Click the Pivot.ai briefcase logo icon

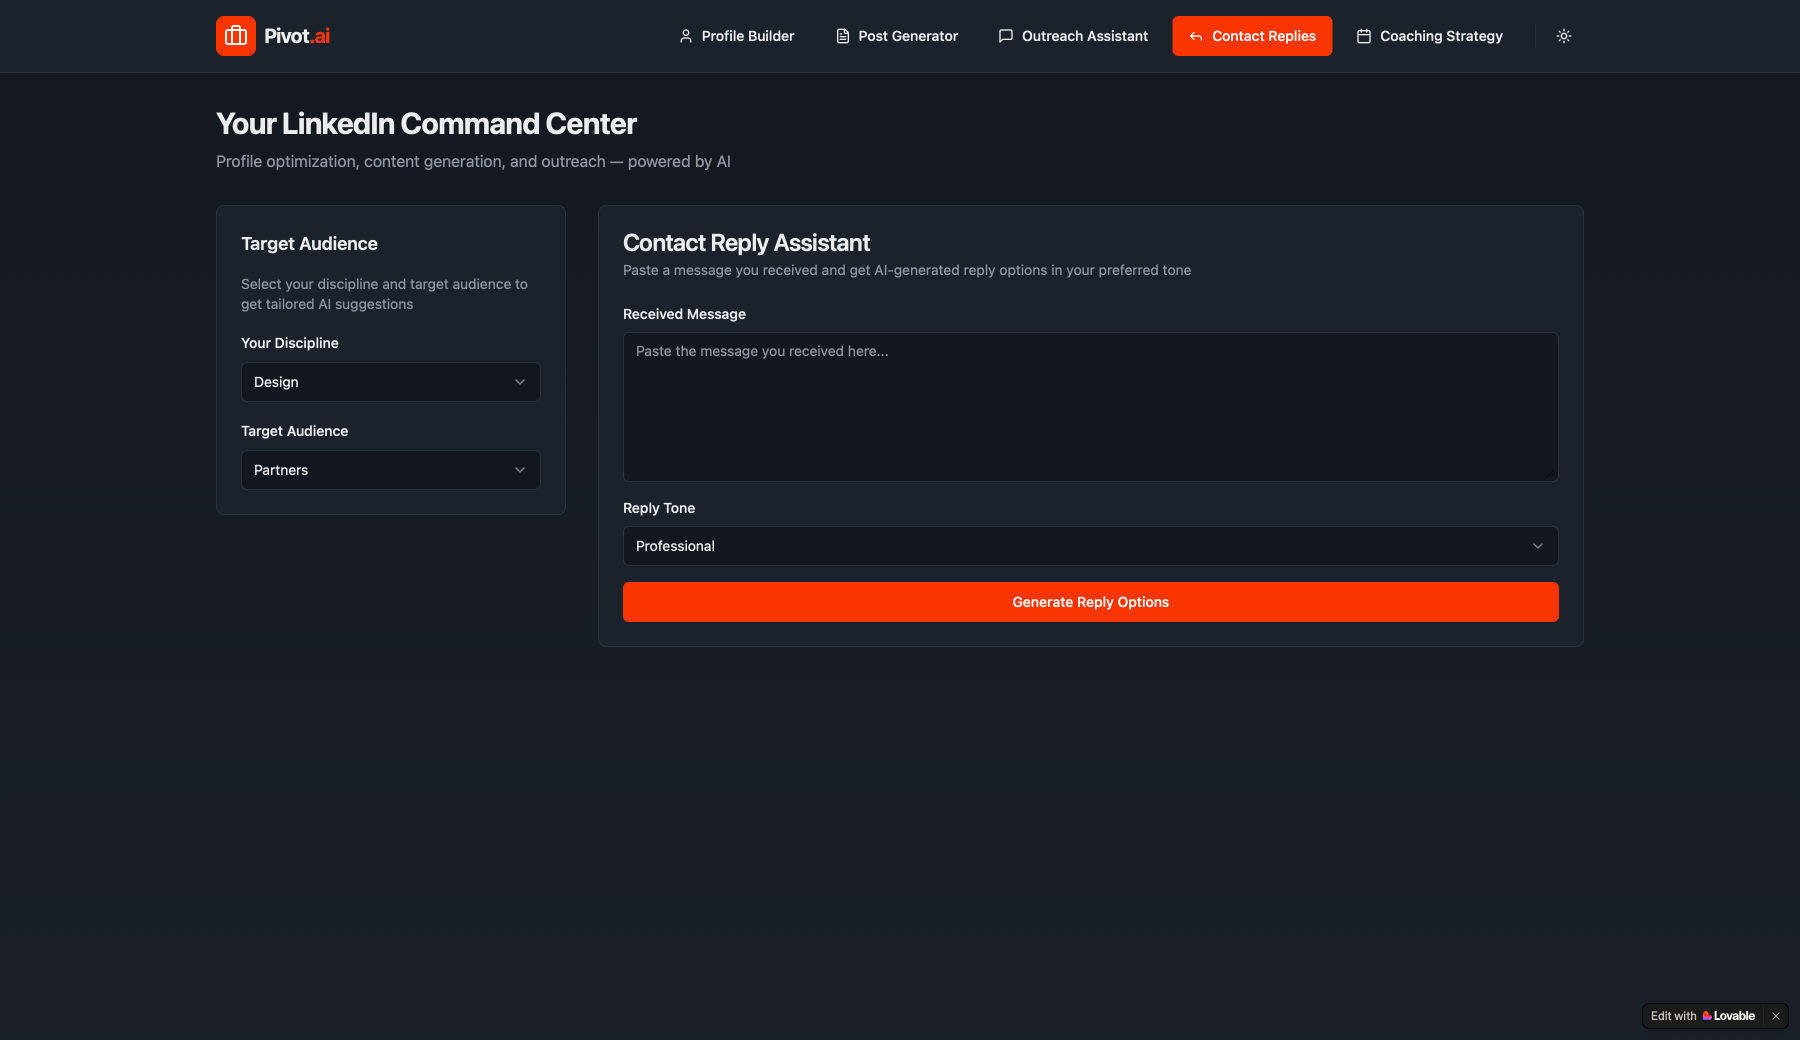pos(236,36)
